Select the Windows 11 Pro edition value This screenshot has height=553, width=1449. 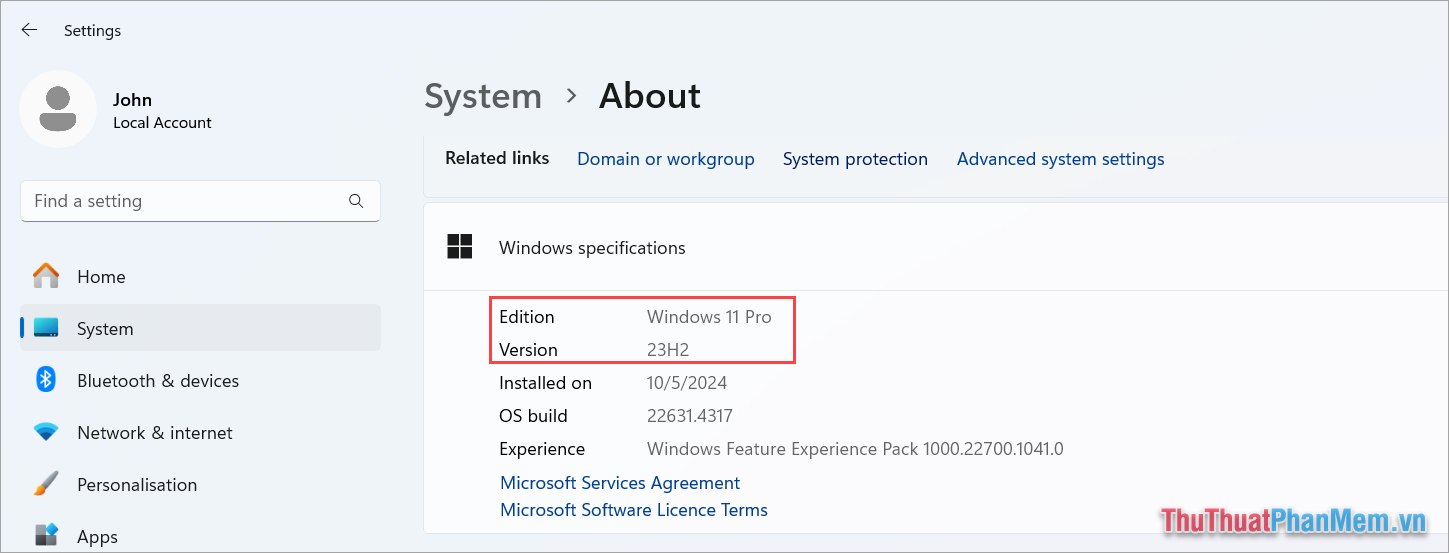pos(709,317)
